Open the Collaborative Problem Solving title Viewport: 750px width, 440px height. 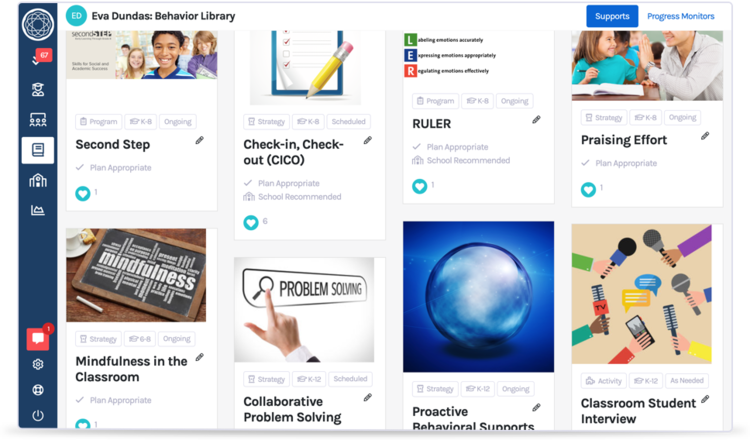click(292, 409)
